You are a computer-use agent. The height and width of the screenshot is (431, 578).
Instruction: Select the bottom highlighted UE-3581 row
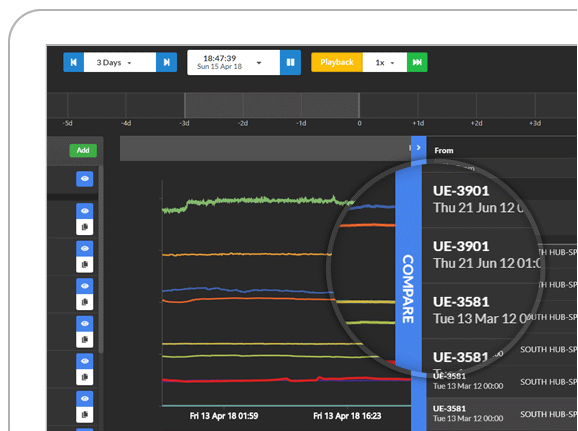tap(502, 414)
